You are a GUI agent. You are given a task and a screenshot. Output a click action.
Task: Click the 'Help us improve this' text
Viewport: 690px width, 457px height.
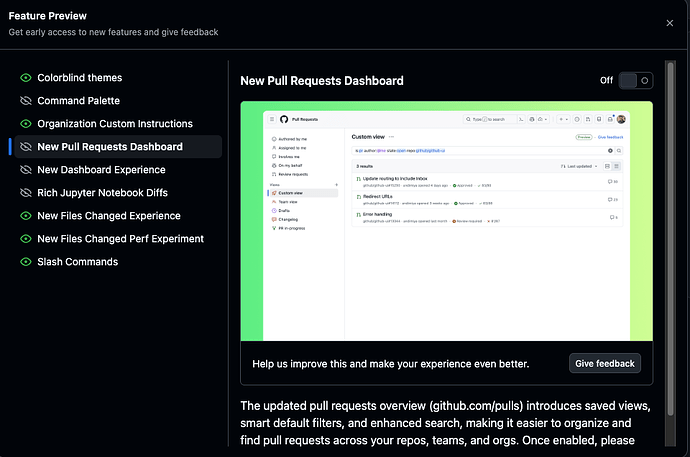tap(390, 364)
